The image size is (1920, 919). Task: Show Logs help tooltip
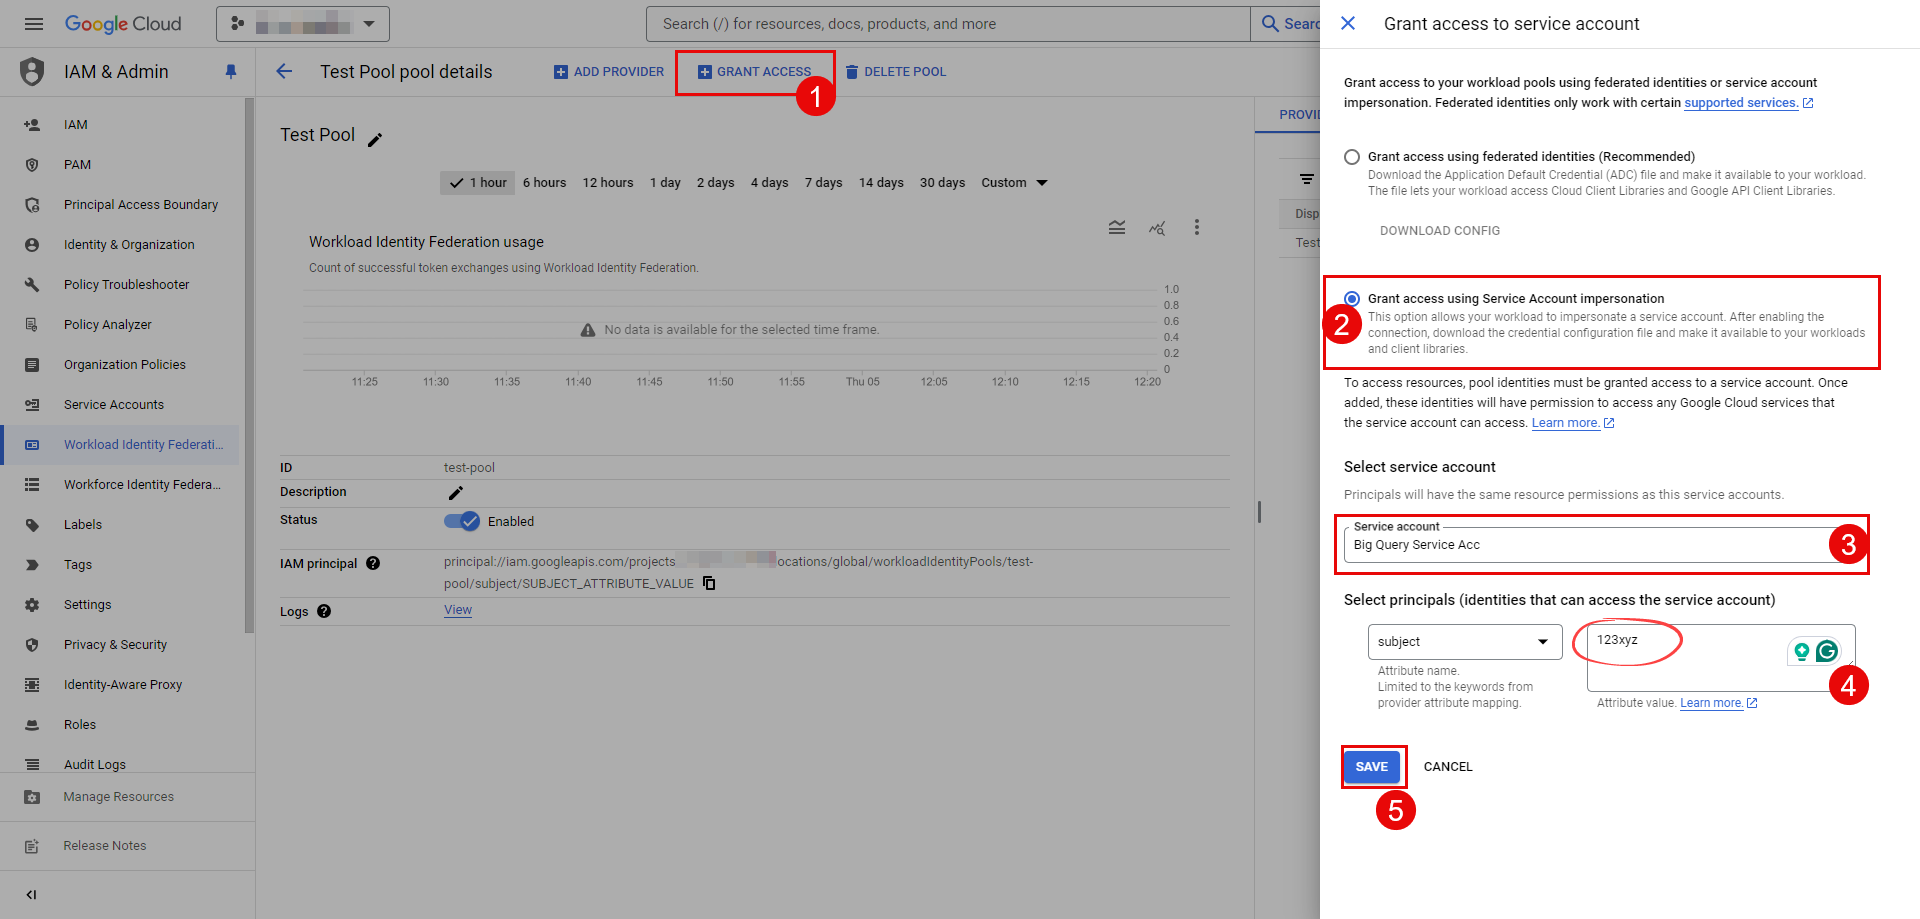pos(324,611)
